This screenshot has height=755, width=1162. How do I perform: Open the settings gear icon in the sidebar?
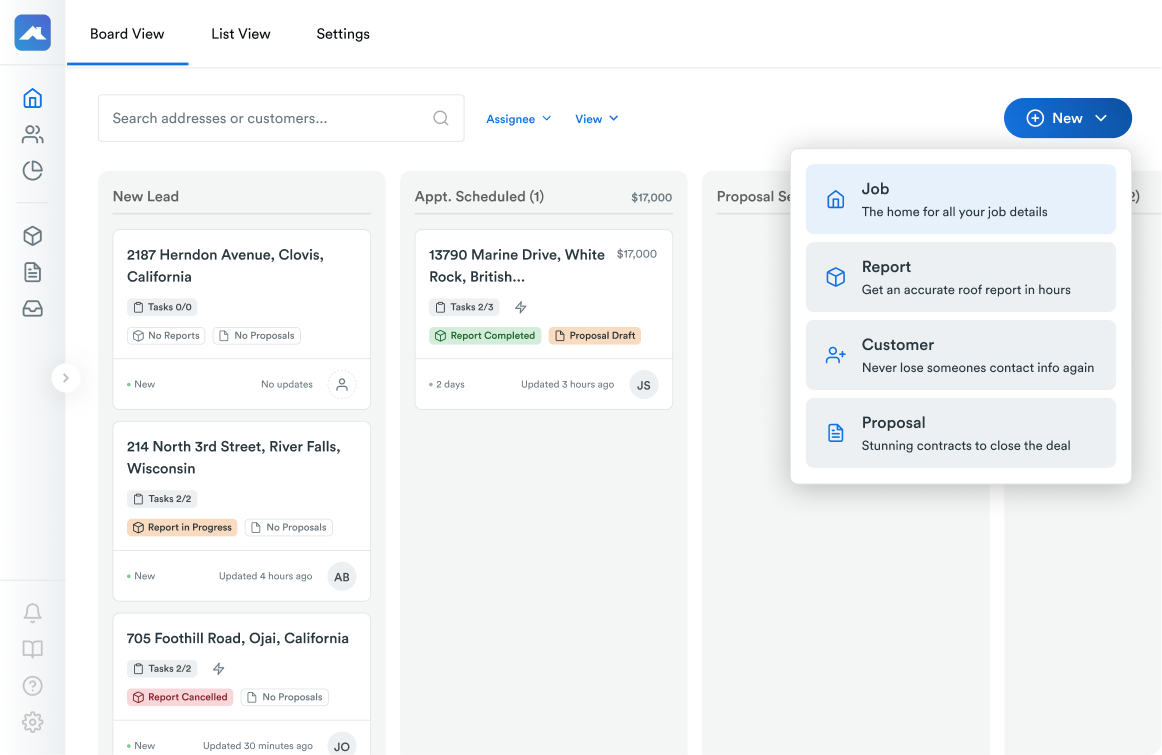(33, 722)
